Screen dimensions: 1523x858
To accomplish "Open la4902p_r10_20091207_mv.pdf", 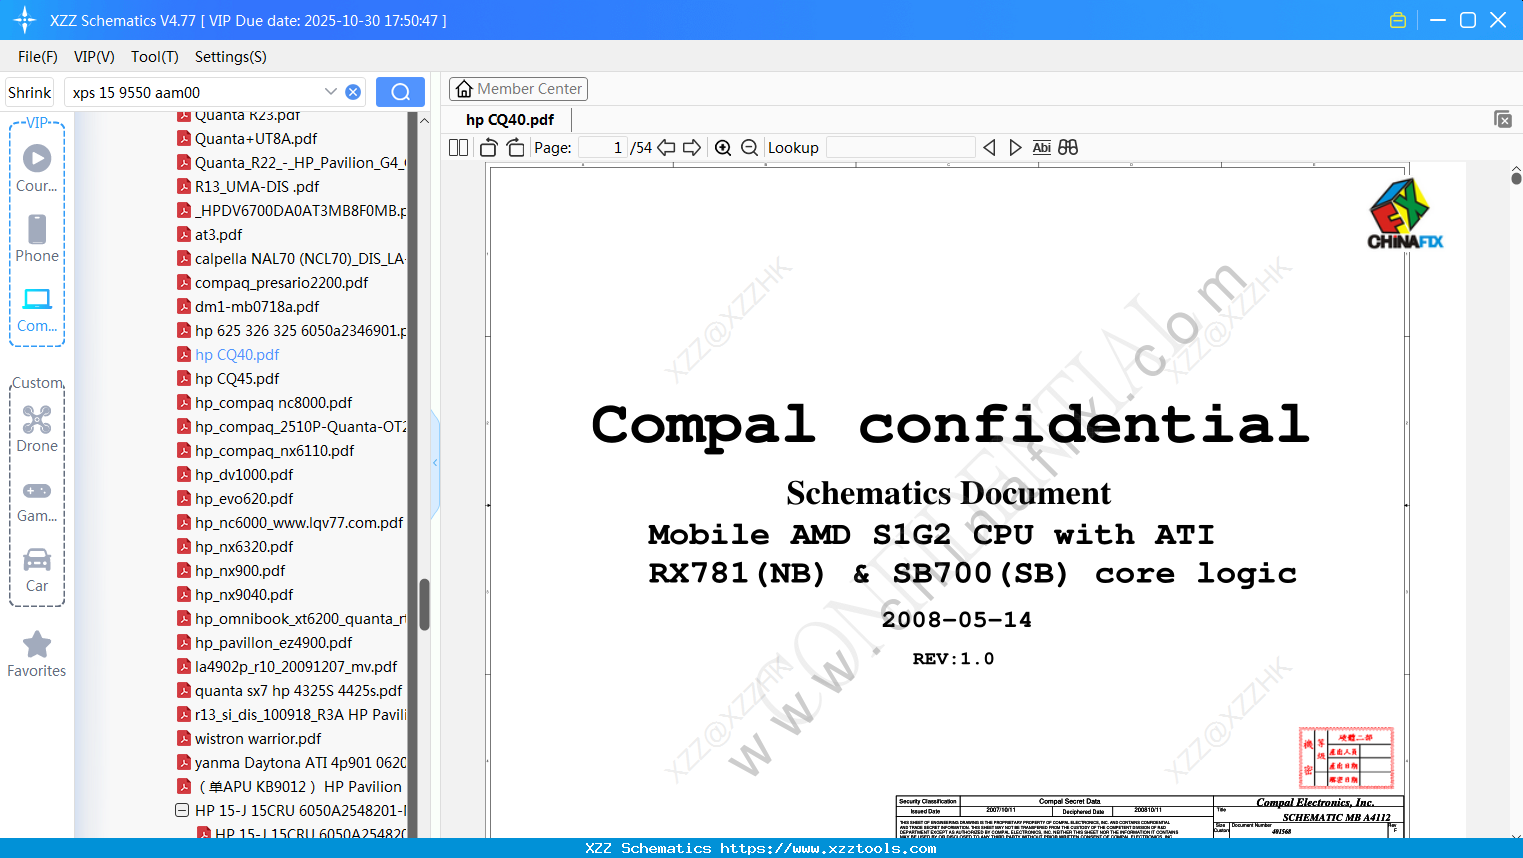I will click(296, 667).
